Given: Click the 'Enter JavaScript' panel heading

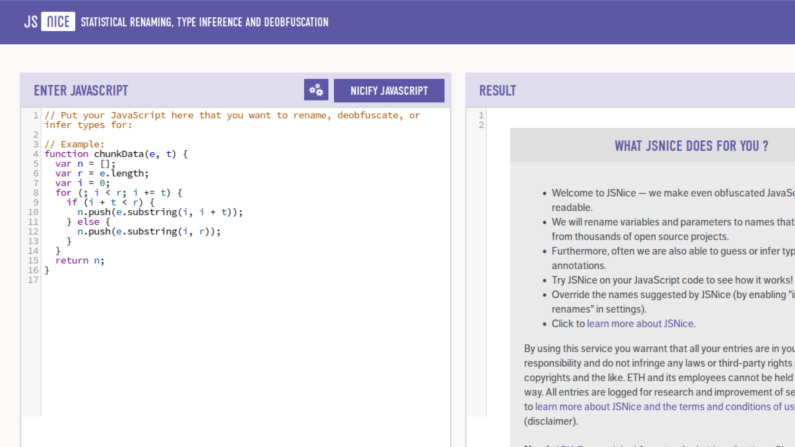Looking at the screenshot, I should click(x=81, y=91).
